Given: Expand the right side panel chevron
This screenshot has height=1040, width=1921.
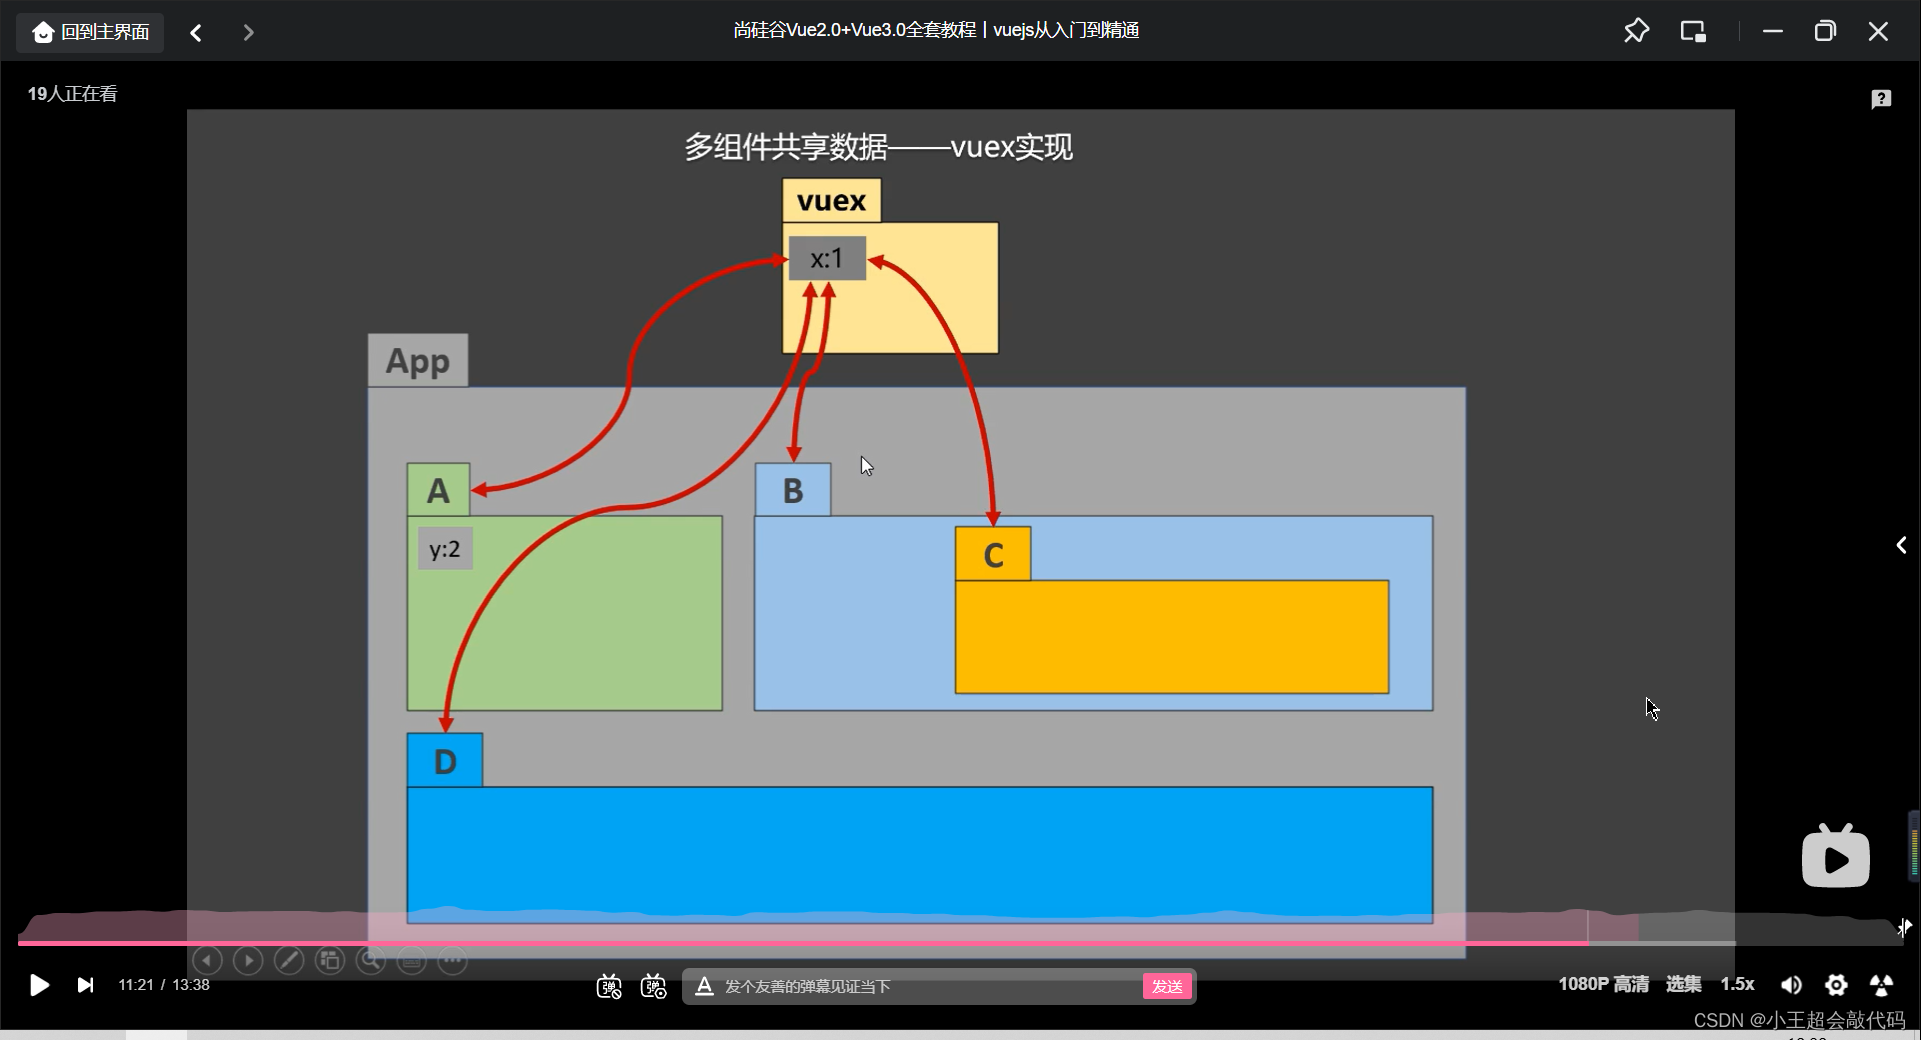Looking at the screenshot, I should tap(1901, 545).
